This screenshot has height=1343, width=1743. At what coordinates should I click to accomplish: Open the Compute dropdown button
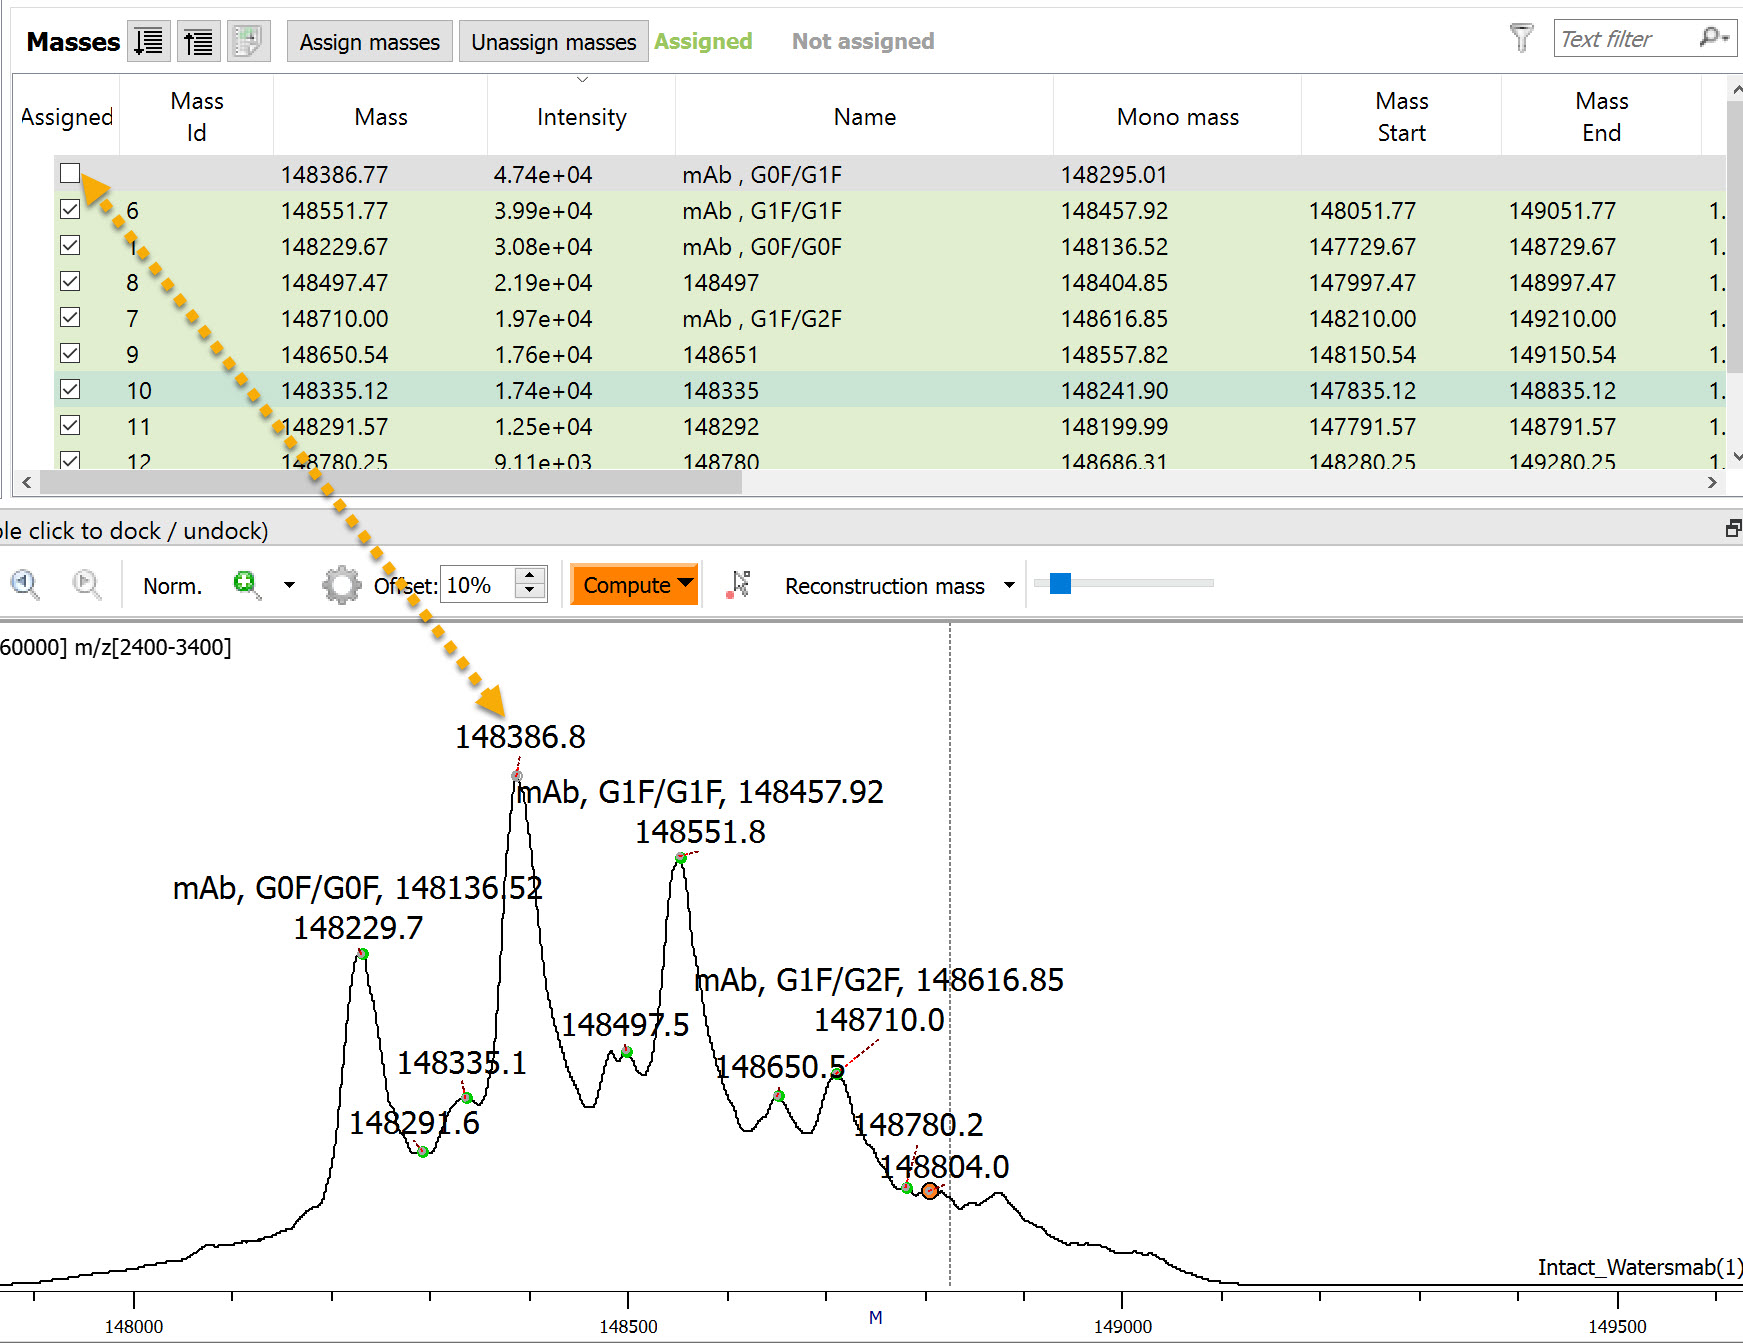[634, 585]
